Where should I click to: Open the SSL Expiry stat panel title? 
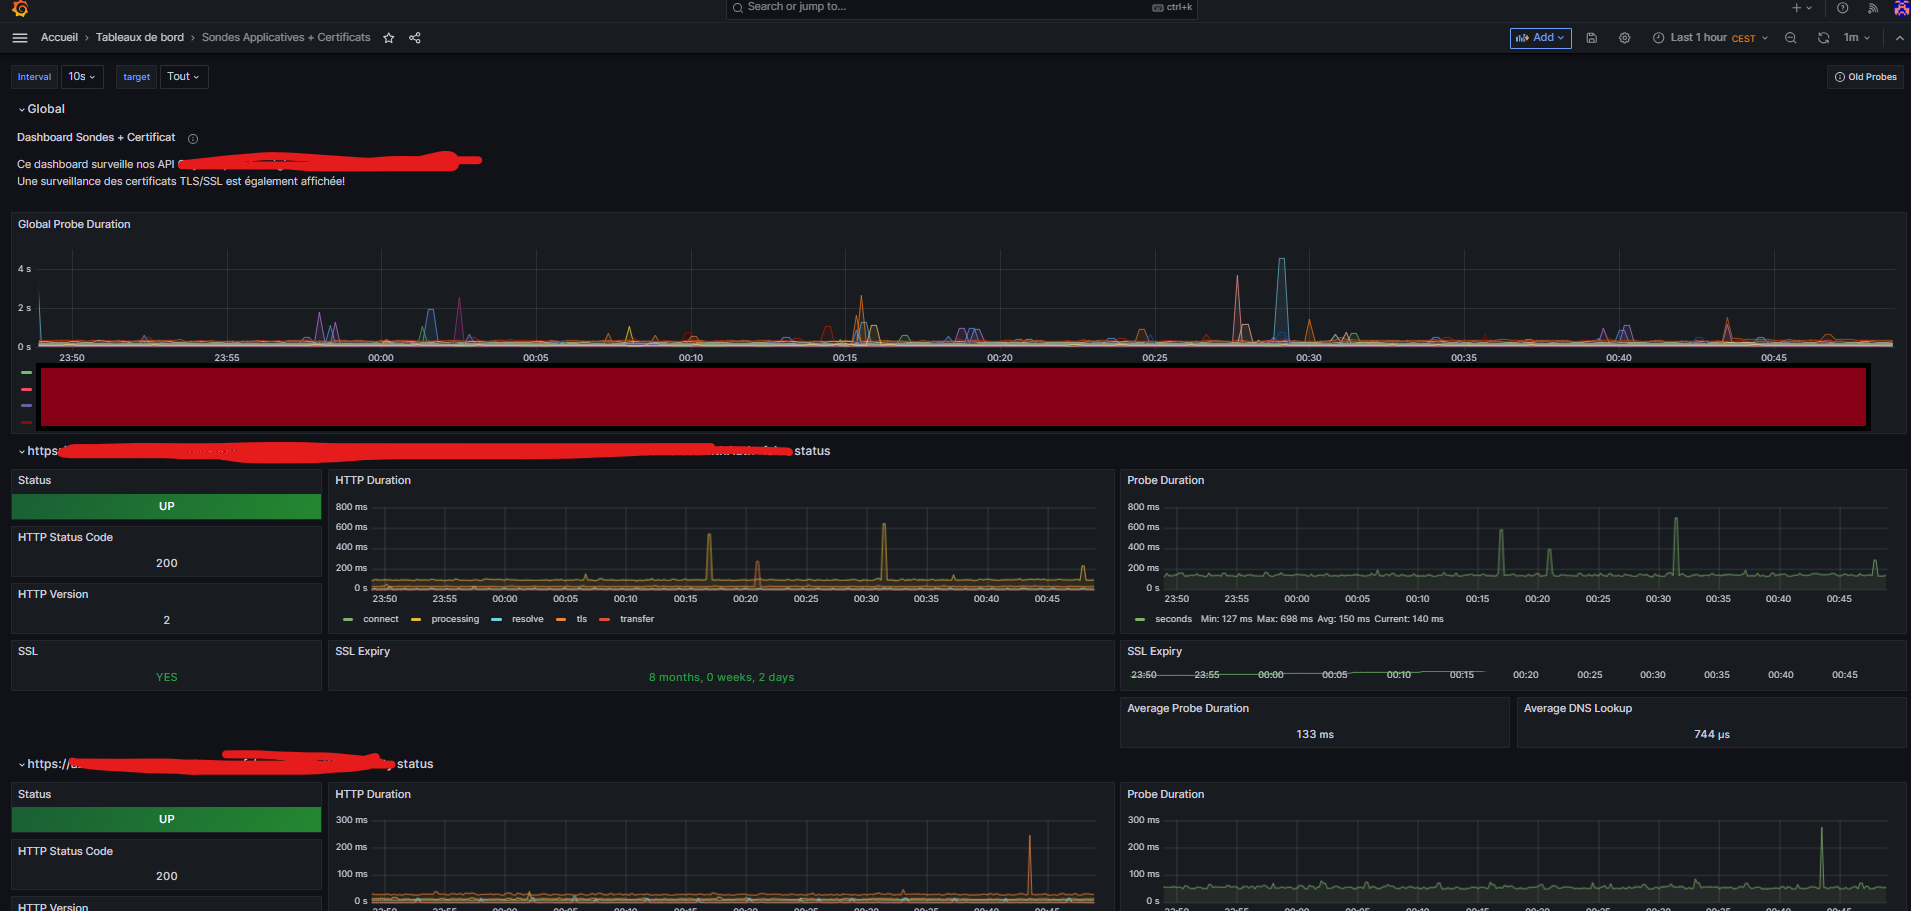tap(363, 652)
